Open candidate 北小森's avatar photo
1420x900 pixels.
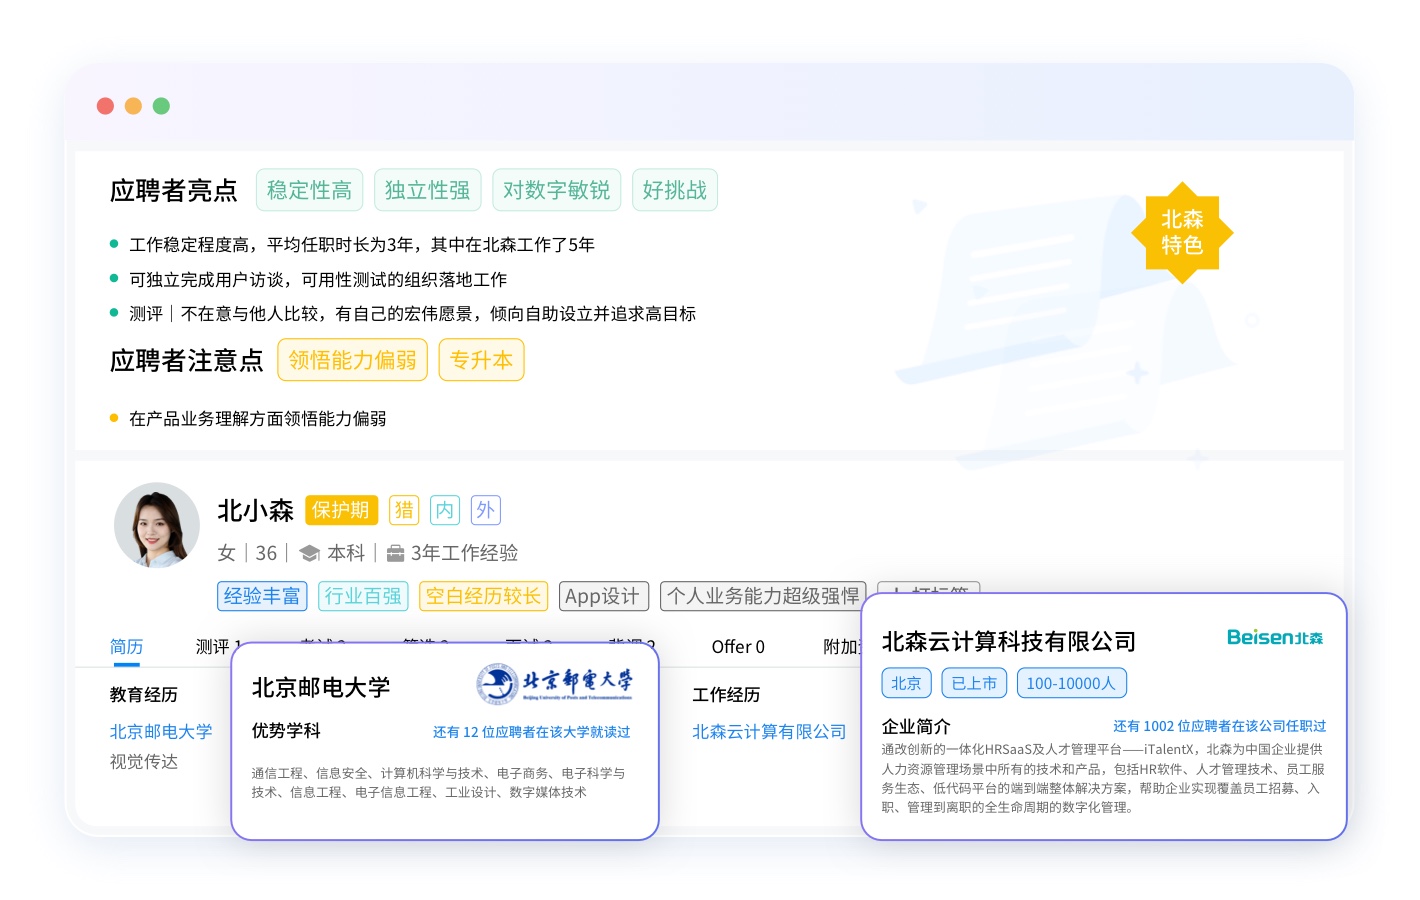157,525
